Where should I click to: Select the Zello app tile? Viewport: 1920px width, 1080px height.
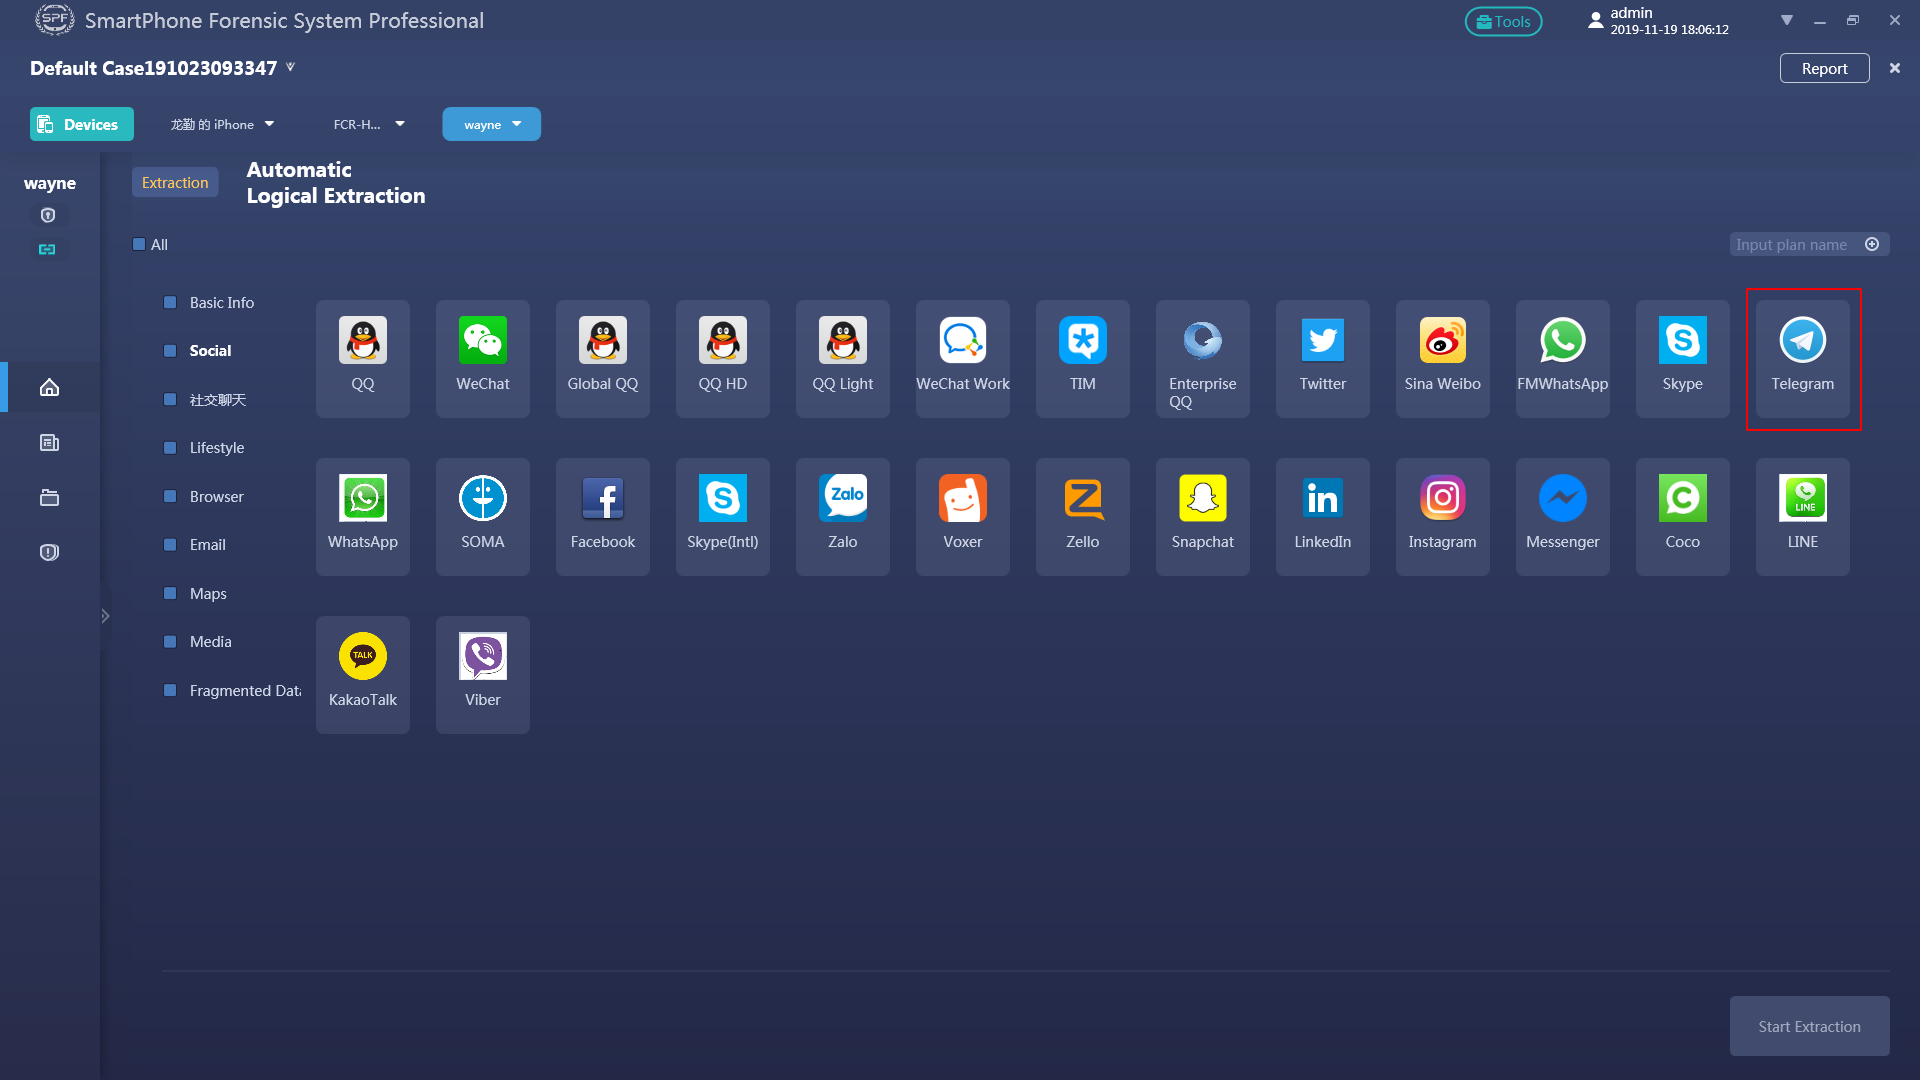click(1082, 516)
